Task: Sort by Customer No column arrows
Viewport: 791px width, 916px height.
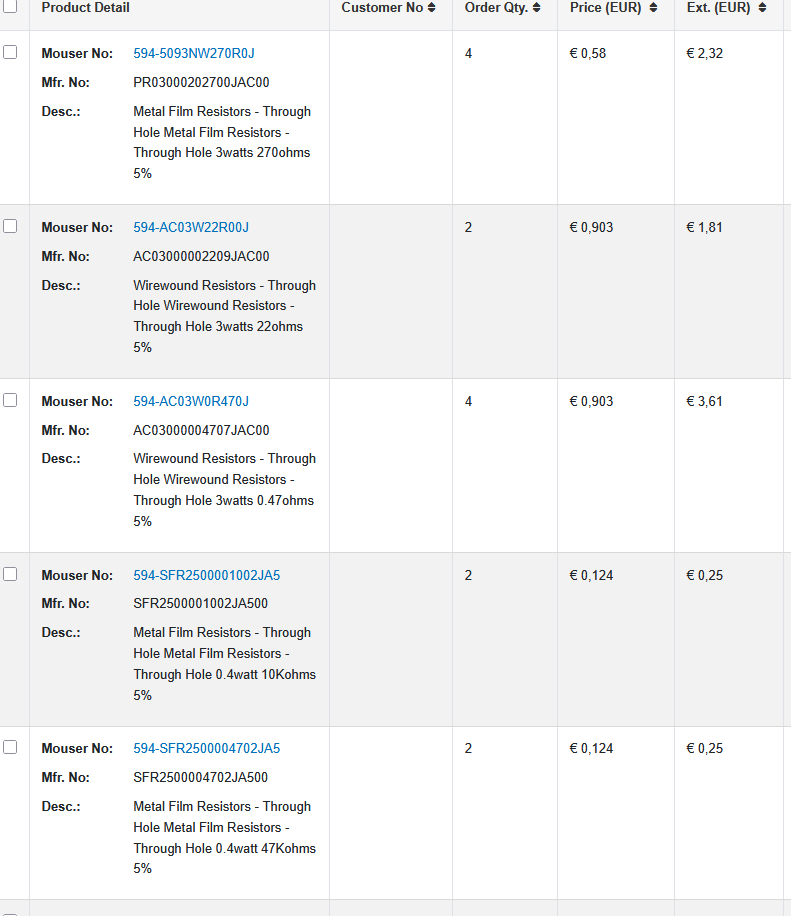Action: (432, 8)
